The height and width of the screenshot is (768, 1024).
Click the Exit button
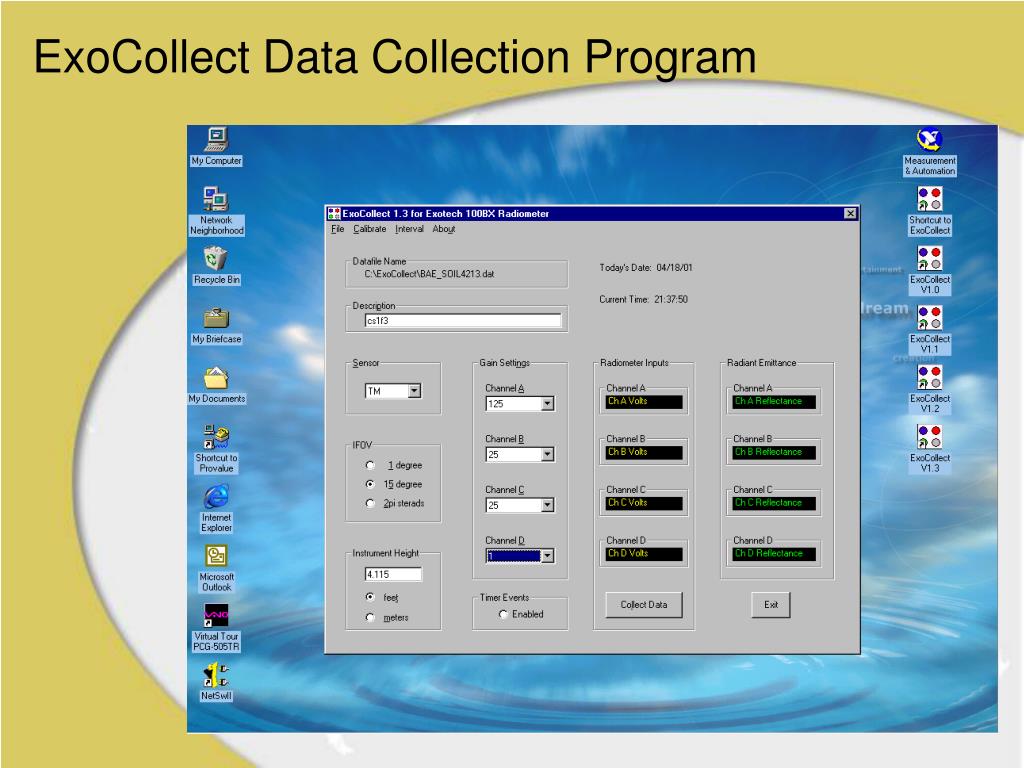771,605
